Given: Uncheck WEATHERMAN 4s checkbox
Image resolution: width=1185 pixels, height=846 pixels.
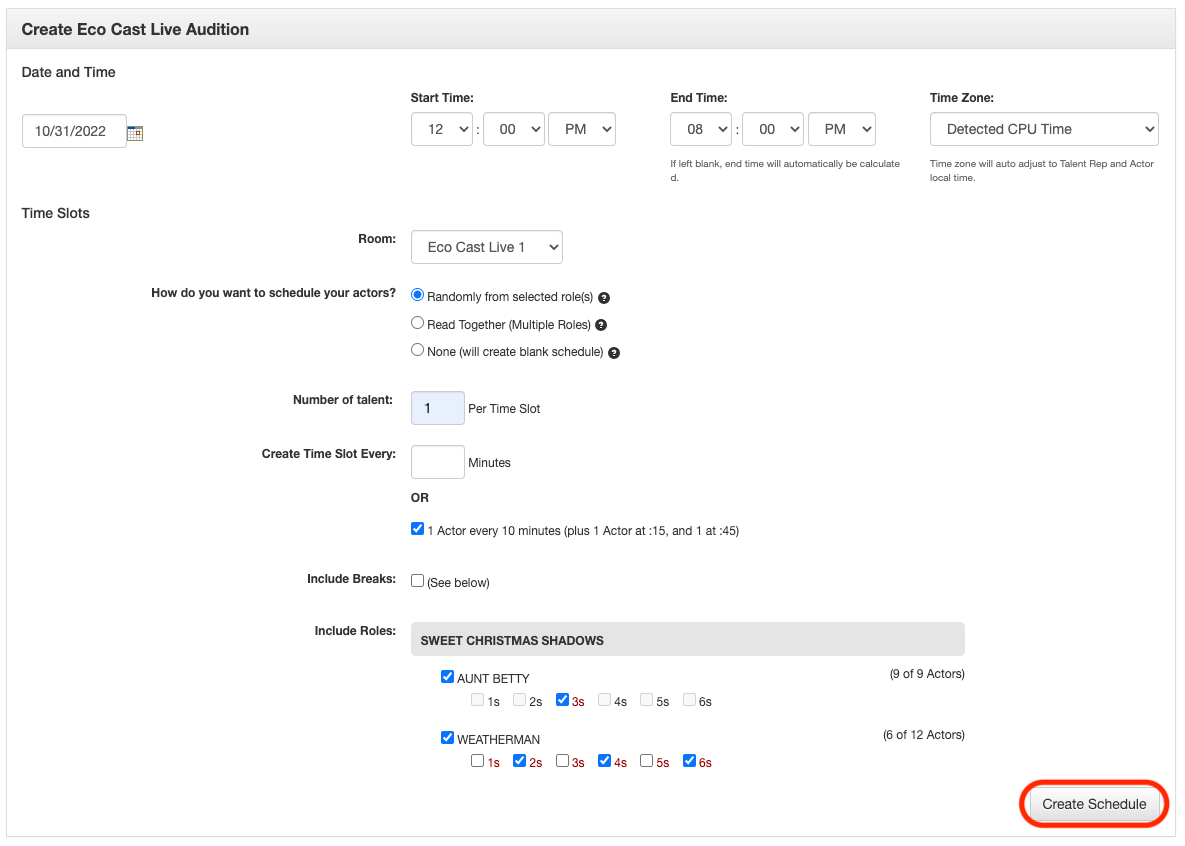Looking at the screenshot, I should tap(605, 761).
